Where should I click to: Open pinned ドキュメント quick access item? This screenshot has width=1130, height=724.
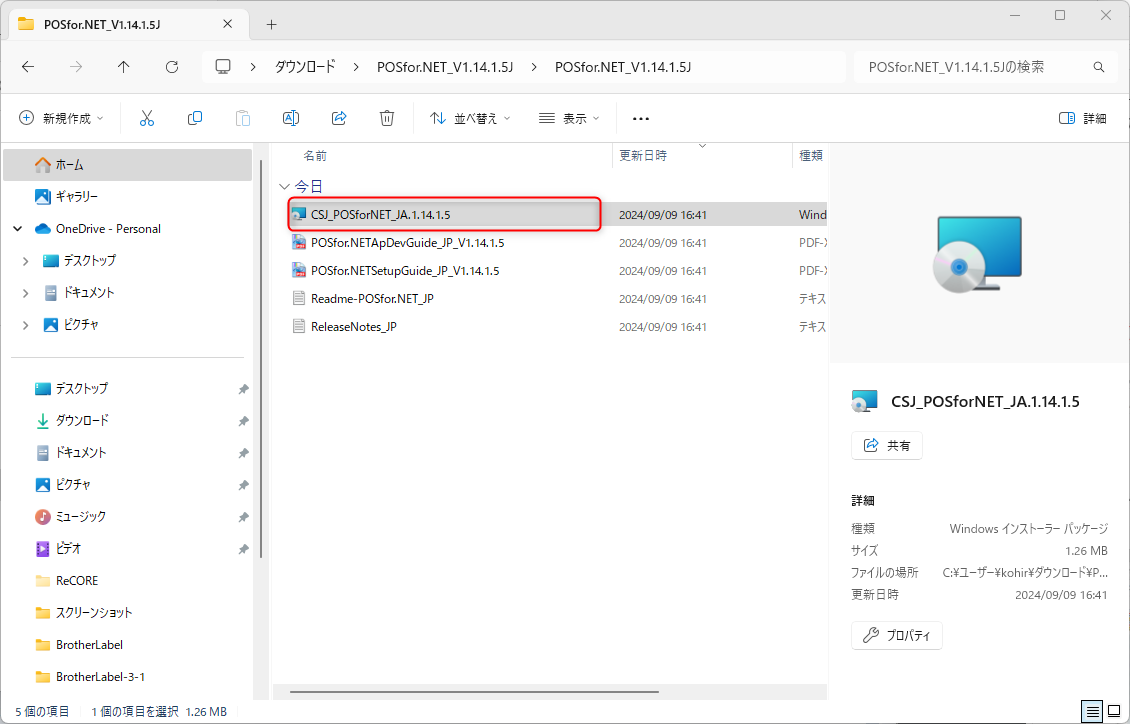pyautogui.click(x=128, y=452)
